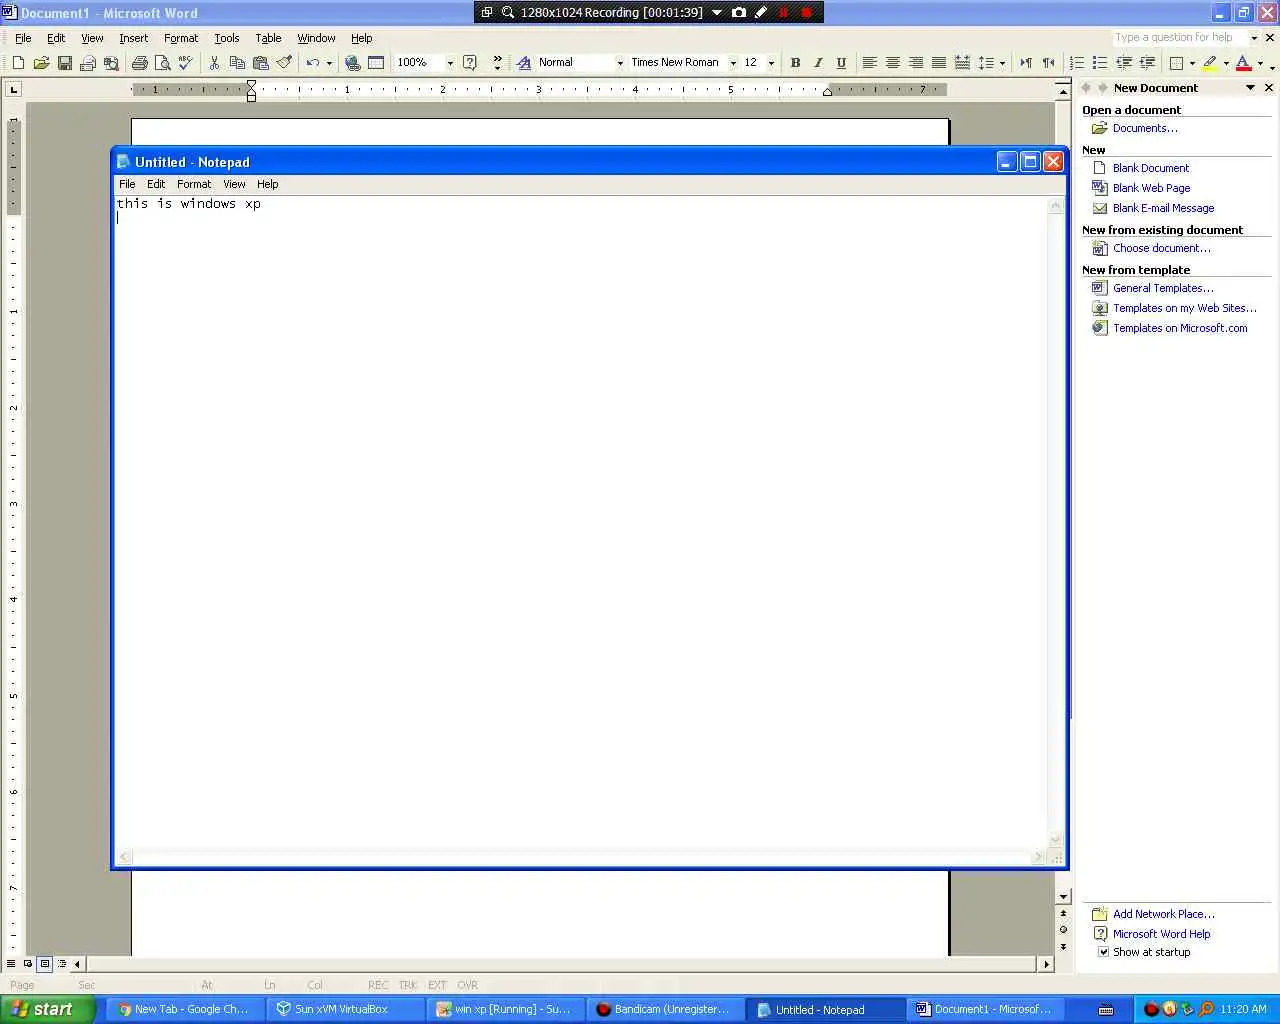Switch to Sun xVM VirtualBox taskbar item

pyautogui.click(x=345, y=1009)
